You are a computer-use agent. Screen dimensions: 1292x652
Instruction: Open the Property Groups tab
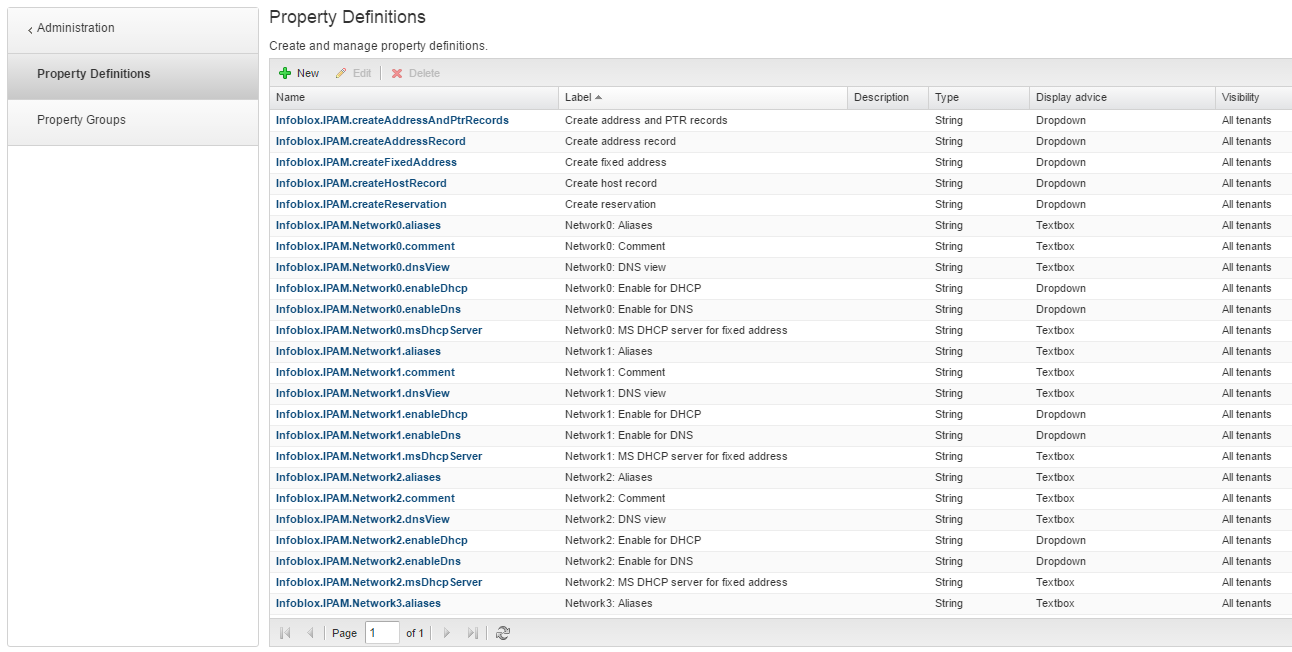(133, 122)
